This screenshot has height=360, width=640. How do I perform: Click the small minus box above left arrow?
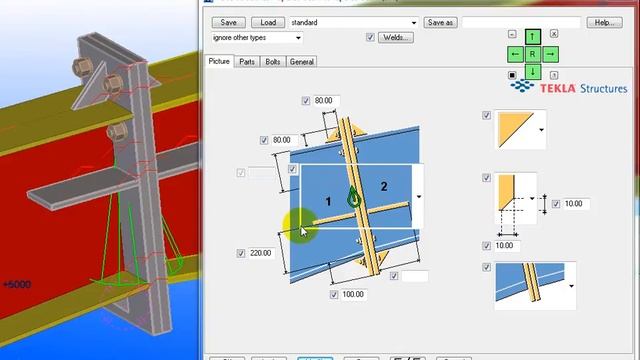click(x=512, y=34)
